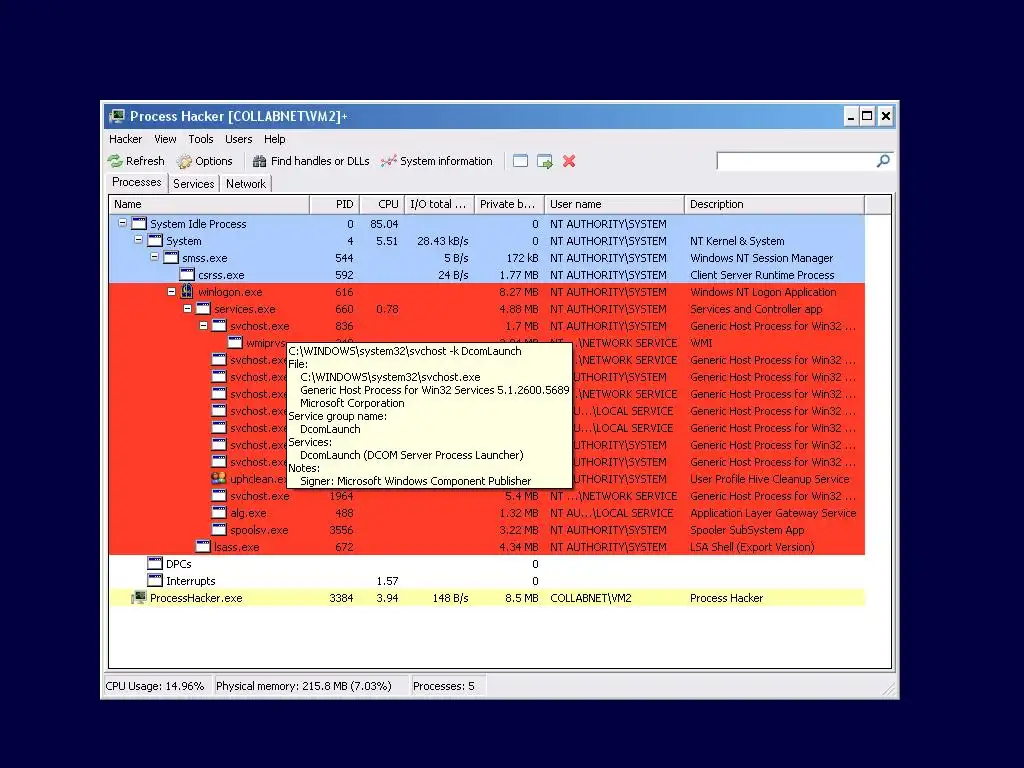Open Options from the toolbar

[205, 161]
